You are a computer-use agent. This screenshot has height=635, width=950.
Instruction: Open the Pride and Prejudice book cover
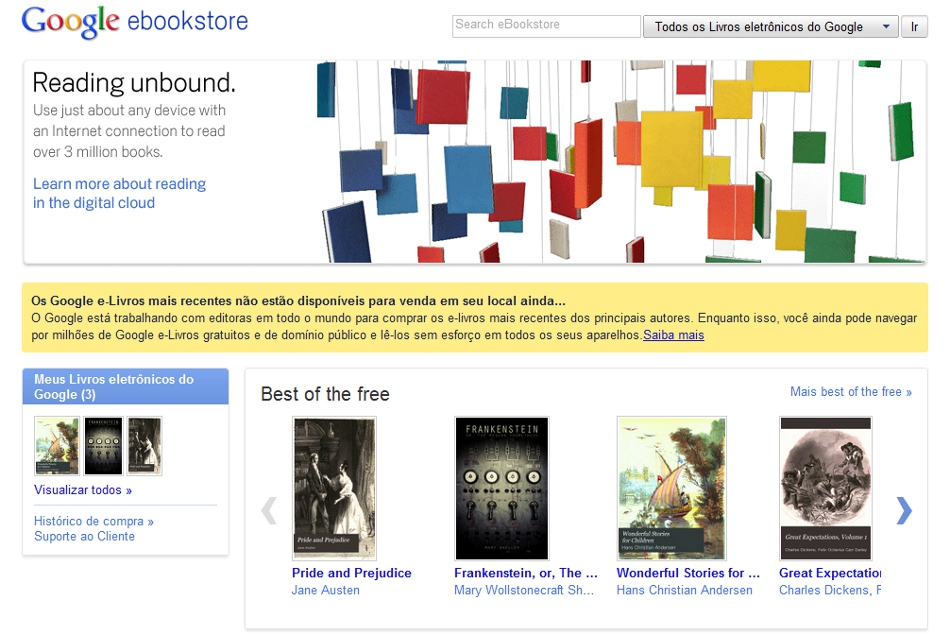[x=334, y=488]
